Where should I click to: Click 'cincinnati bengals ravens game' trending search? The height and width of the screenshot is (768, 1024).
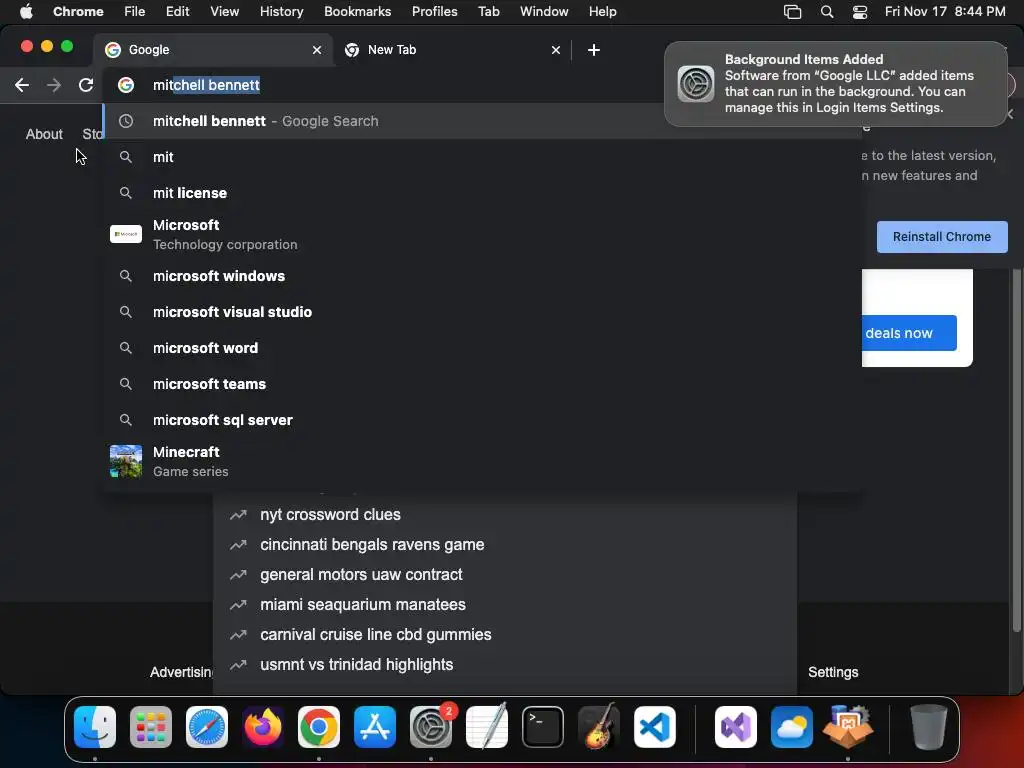tap(504, 545)
